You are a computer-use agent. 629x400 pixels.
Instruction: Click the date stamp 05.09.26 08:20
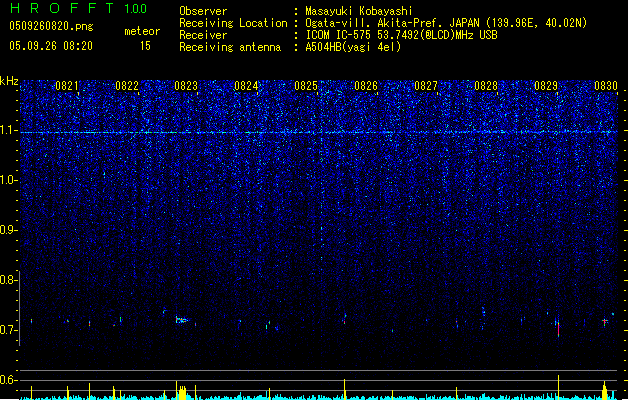[51, 46]
